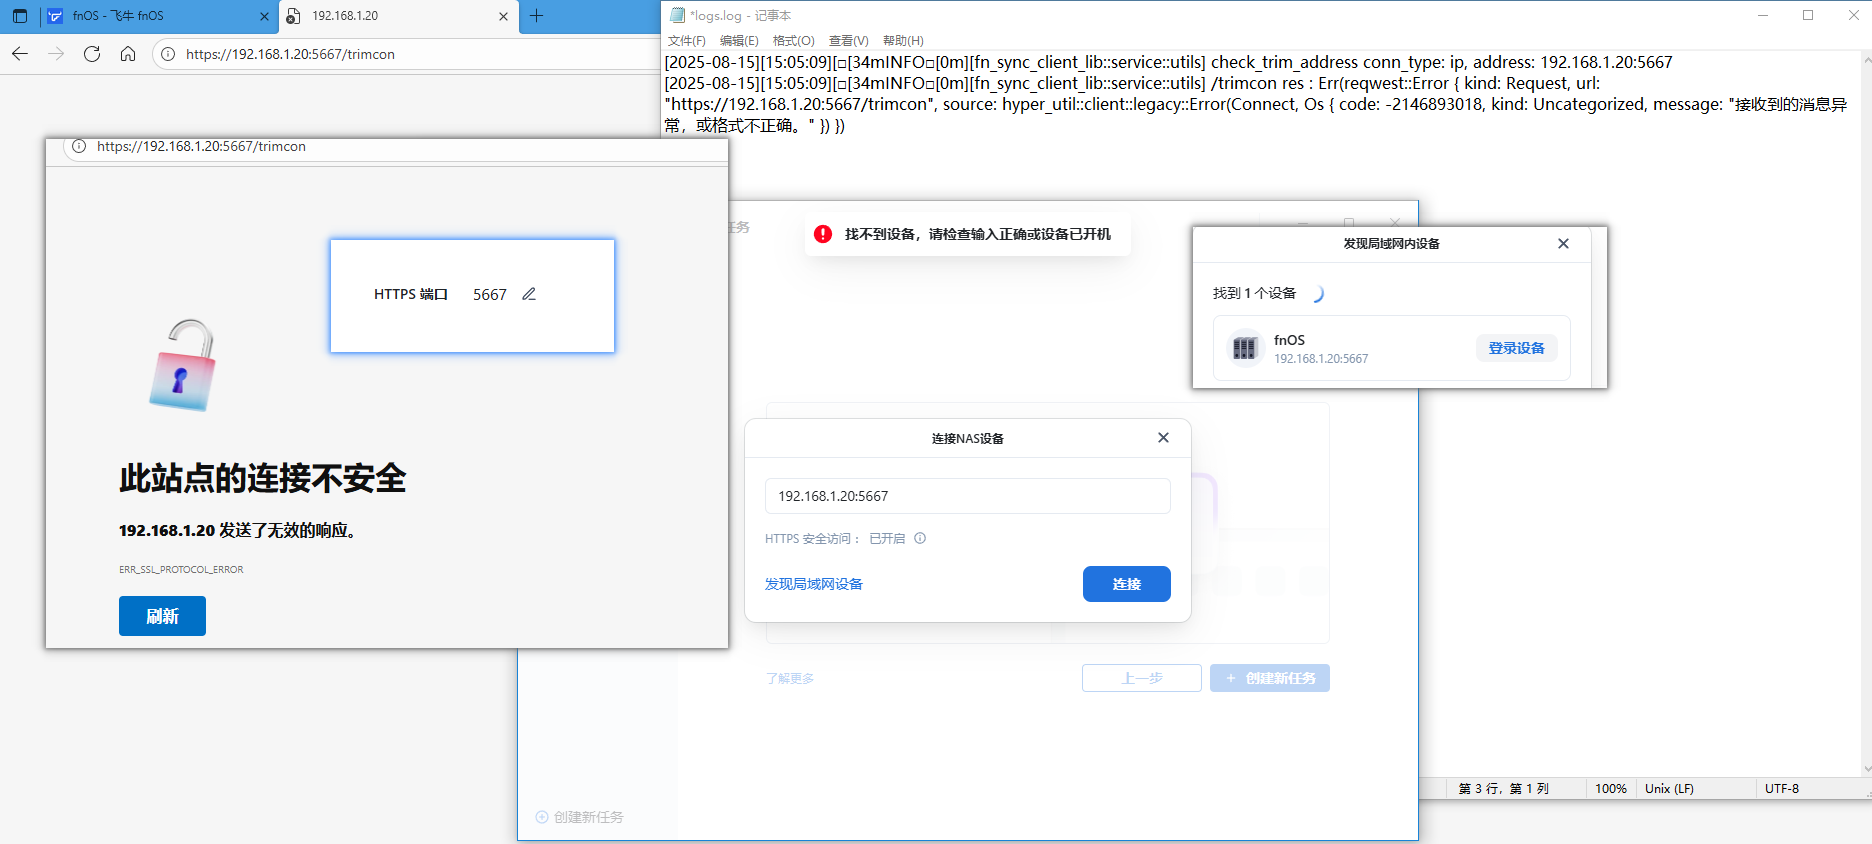Viewport: 1872px width, 844px height.
Task: Select the ERR_SSL_PROTOCOL_ERROR text
Action: [x=181, y=570]
